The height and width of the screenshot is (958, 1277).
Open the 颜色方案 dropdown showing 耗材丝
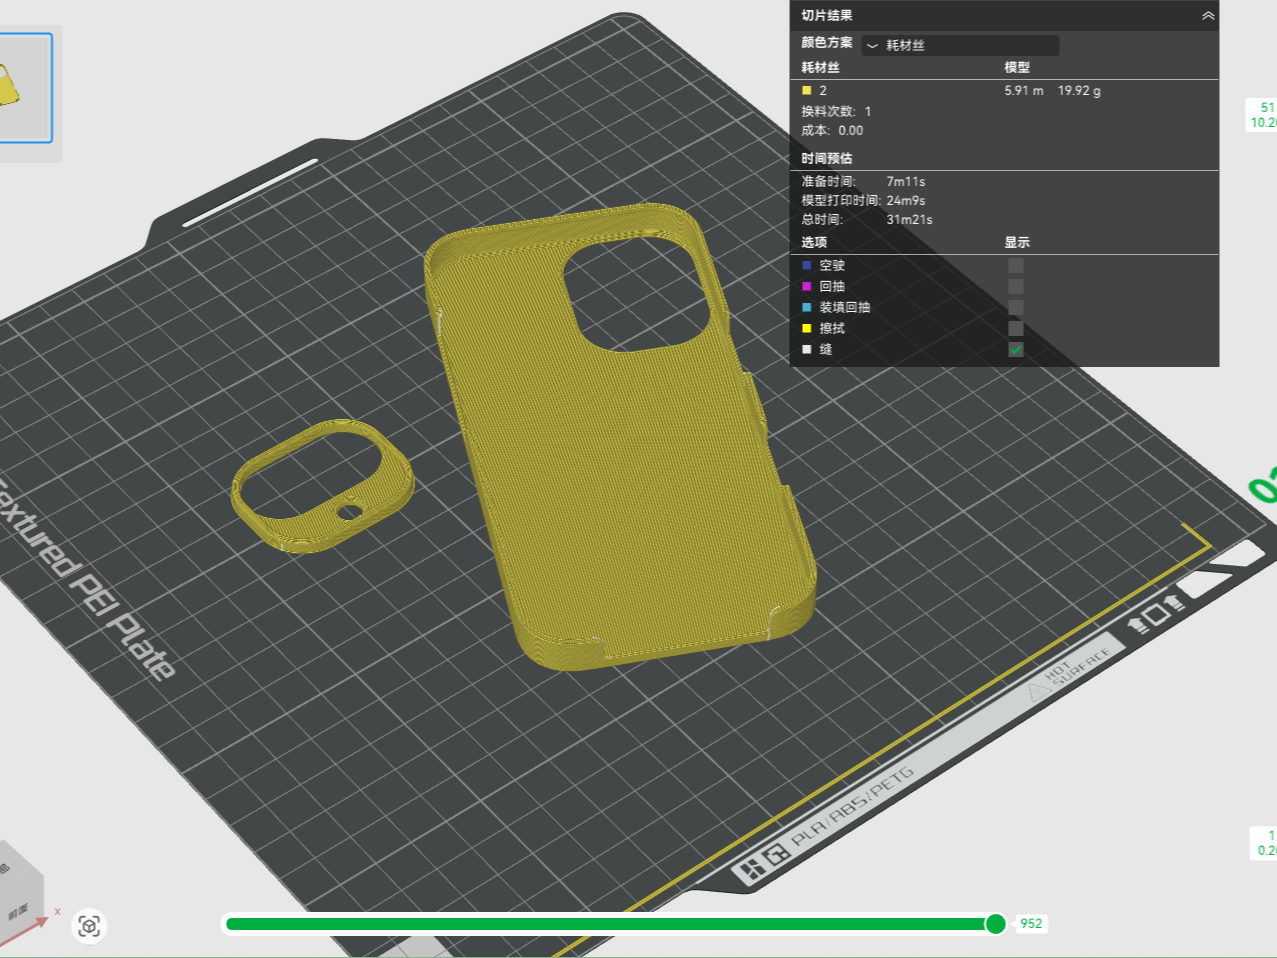960,45
